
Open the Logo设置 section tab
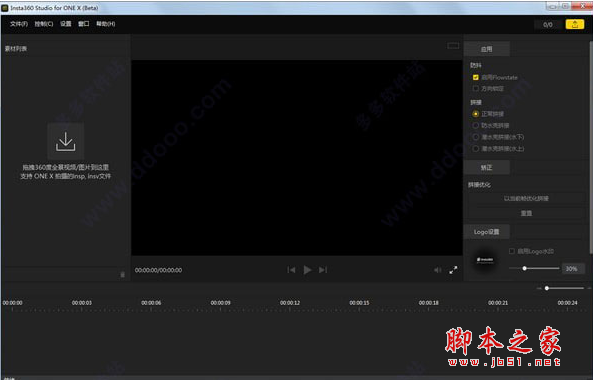coord(487,232)
